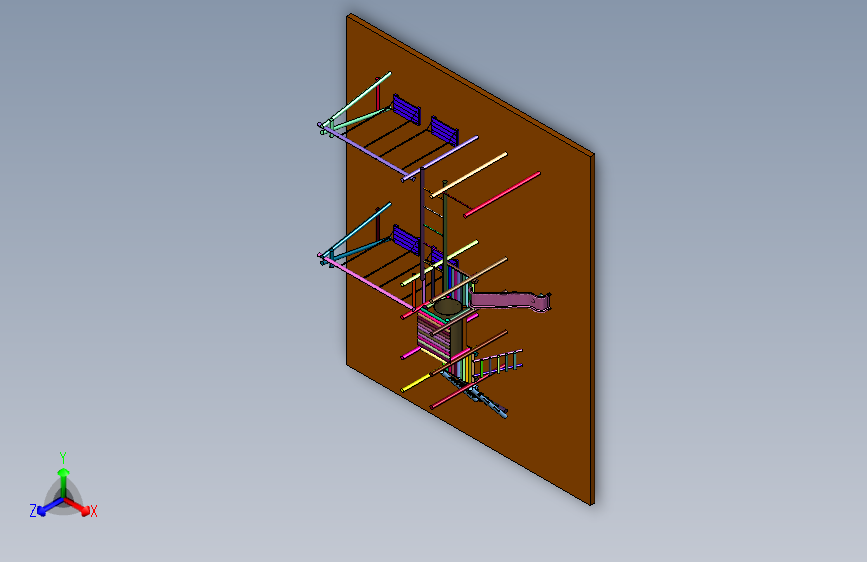Viewport: 867px width, 562px height.
Task: Select the lower platform's pink front rail
Action: (x=366, y=282)
